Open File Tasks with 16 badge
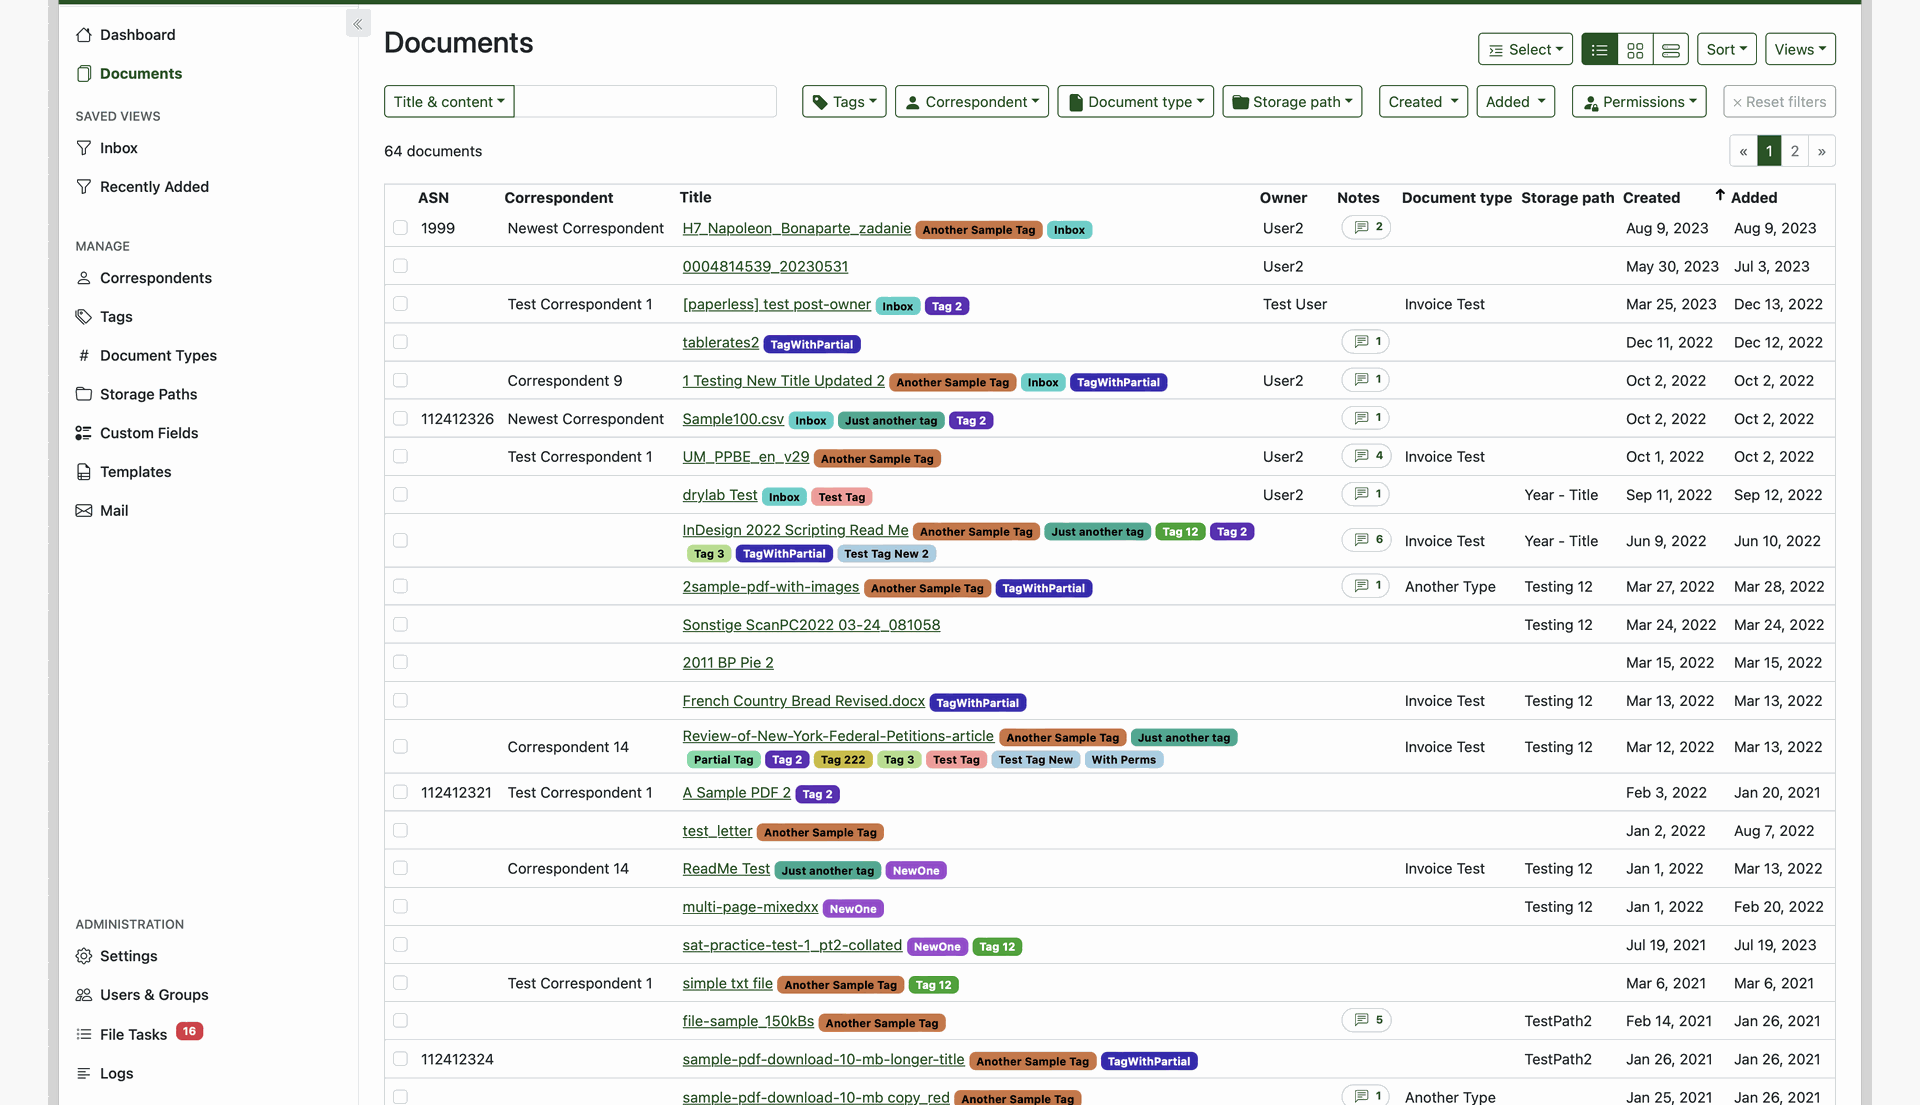Image resolution: width=1920 pixels, height=1105 pixels. click(133, 1035)
